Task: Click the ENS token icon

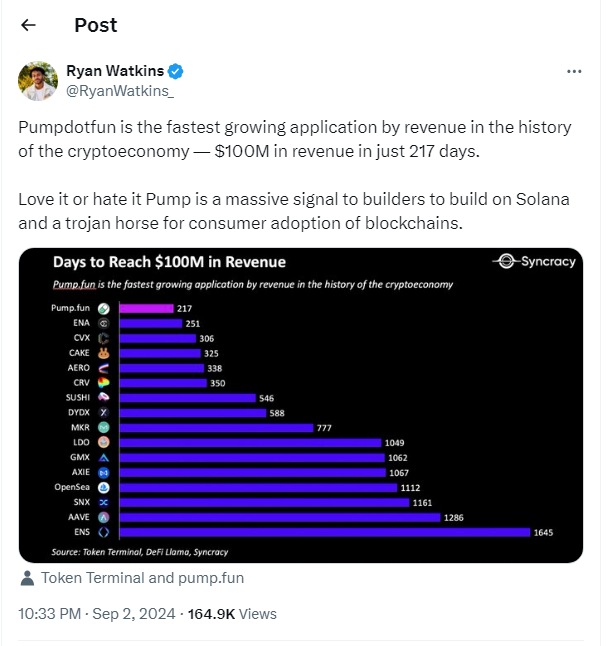Action: (x=103, y=532)
